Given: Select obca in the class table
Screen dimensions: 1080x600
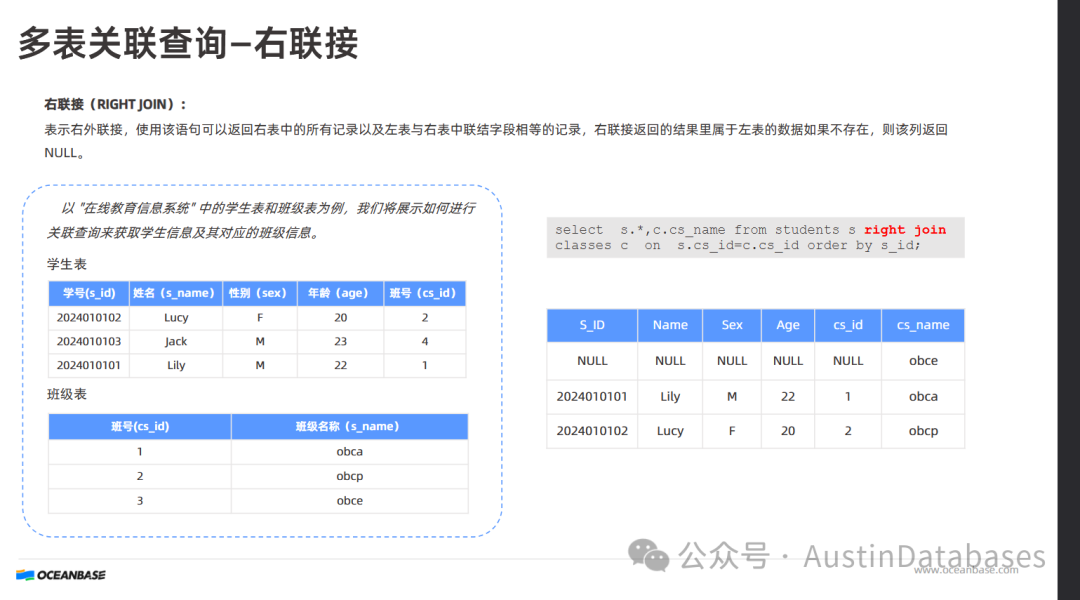Looking at the screenshot, I should click(350, 452).
